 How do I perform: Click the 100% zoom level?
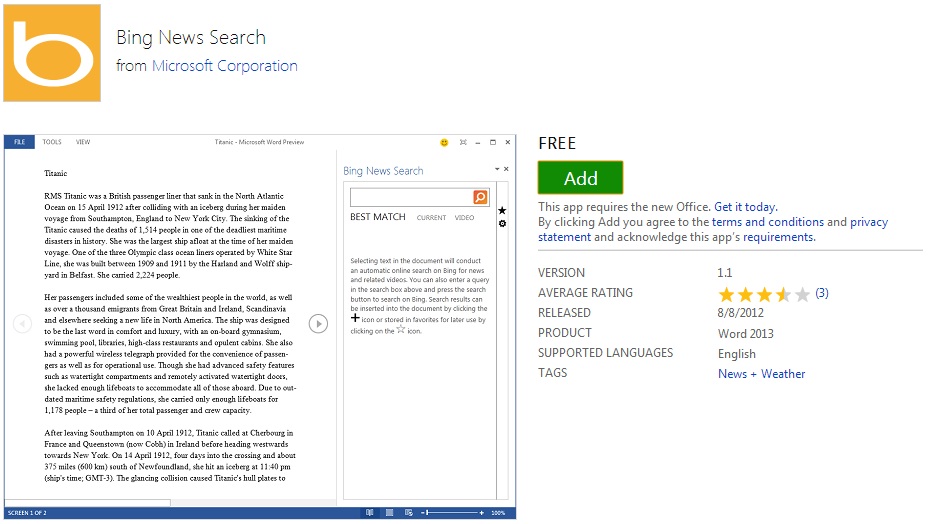499,513
